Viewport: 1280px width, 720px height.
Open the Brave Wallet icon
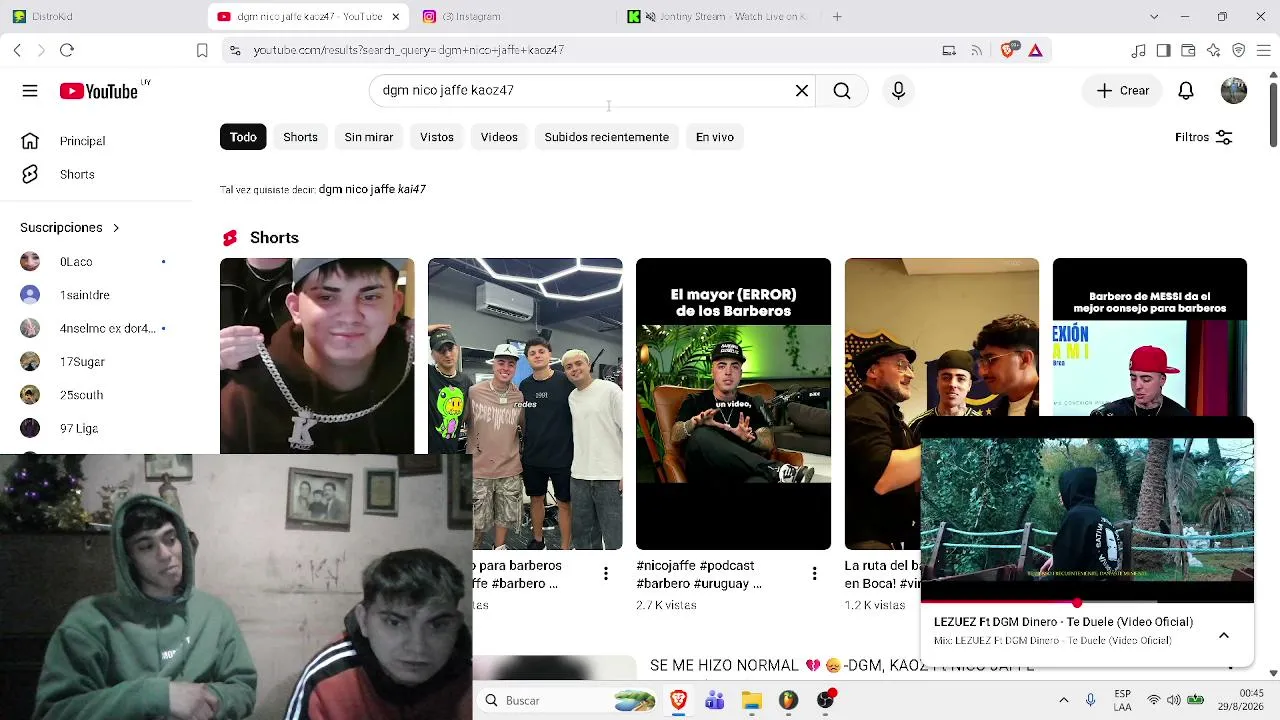point(1188,50)
